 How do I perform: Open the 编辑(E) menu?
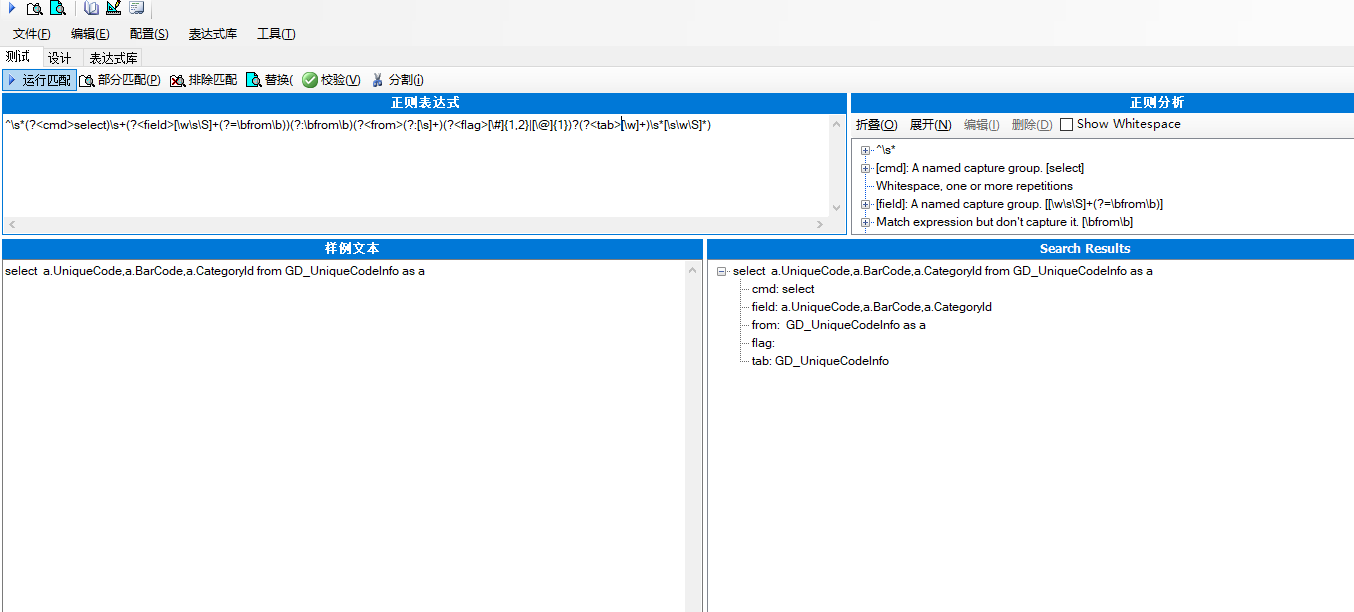click(90, 34)
